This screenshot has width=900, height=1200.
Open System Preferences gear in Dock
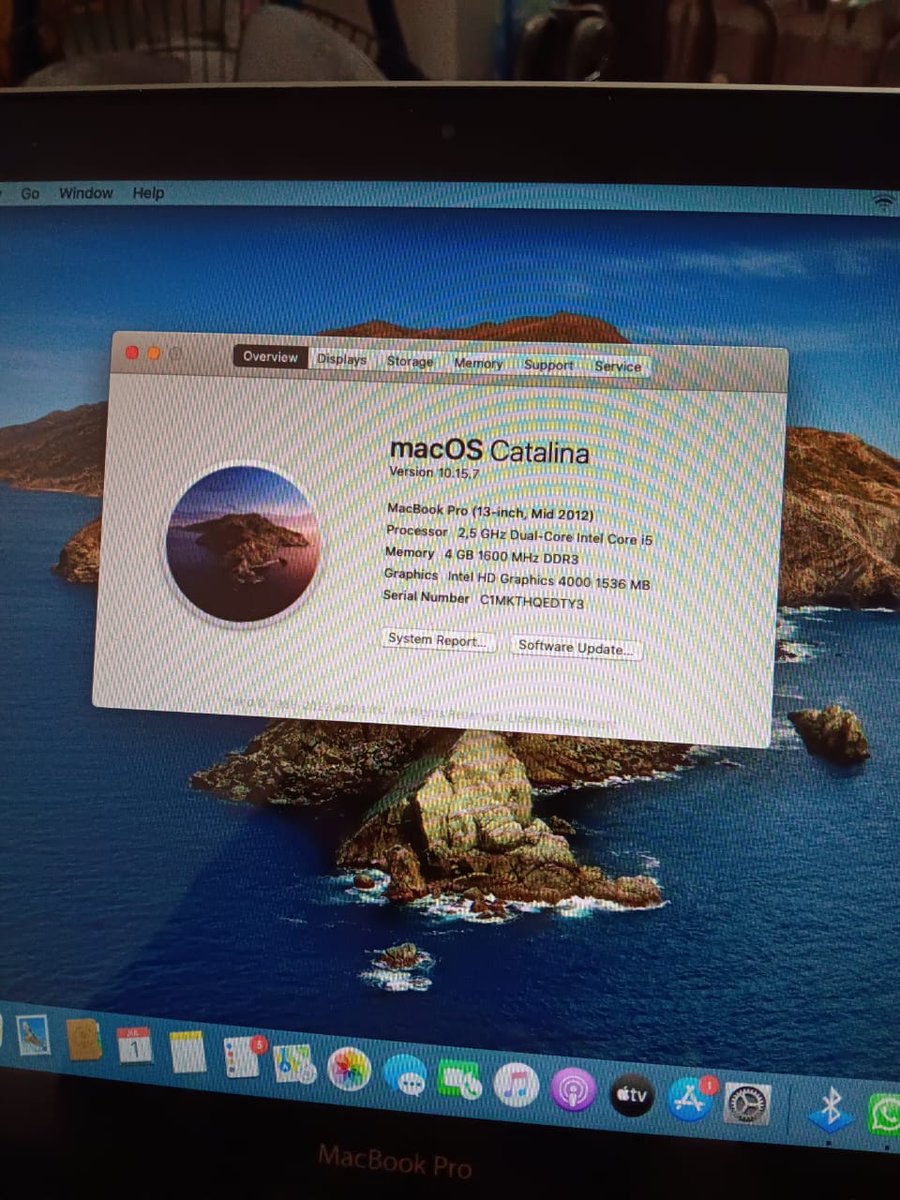pos(747,1105)
